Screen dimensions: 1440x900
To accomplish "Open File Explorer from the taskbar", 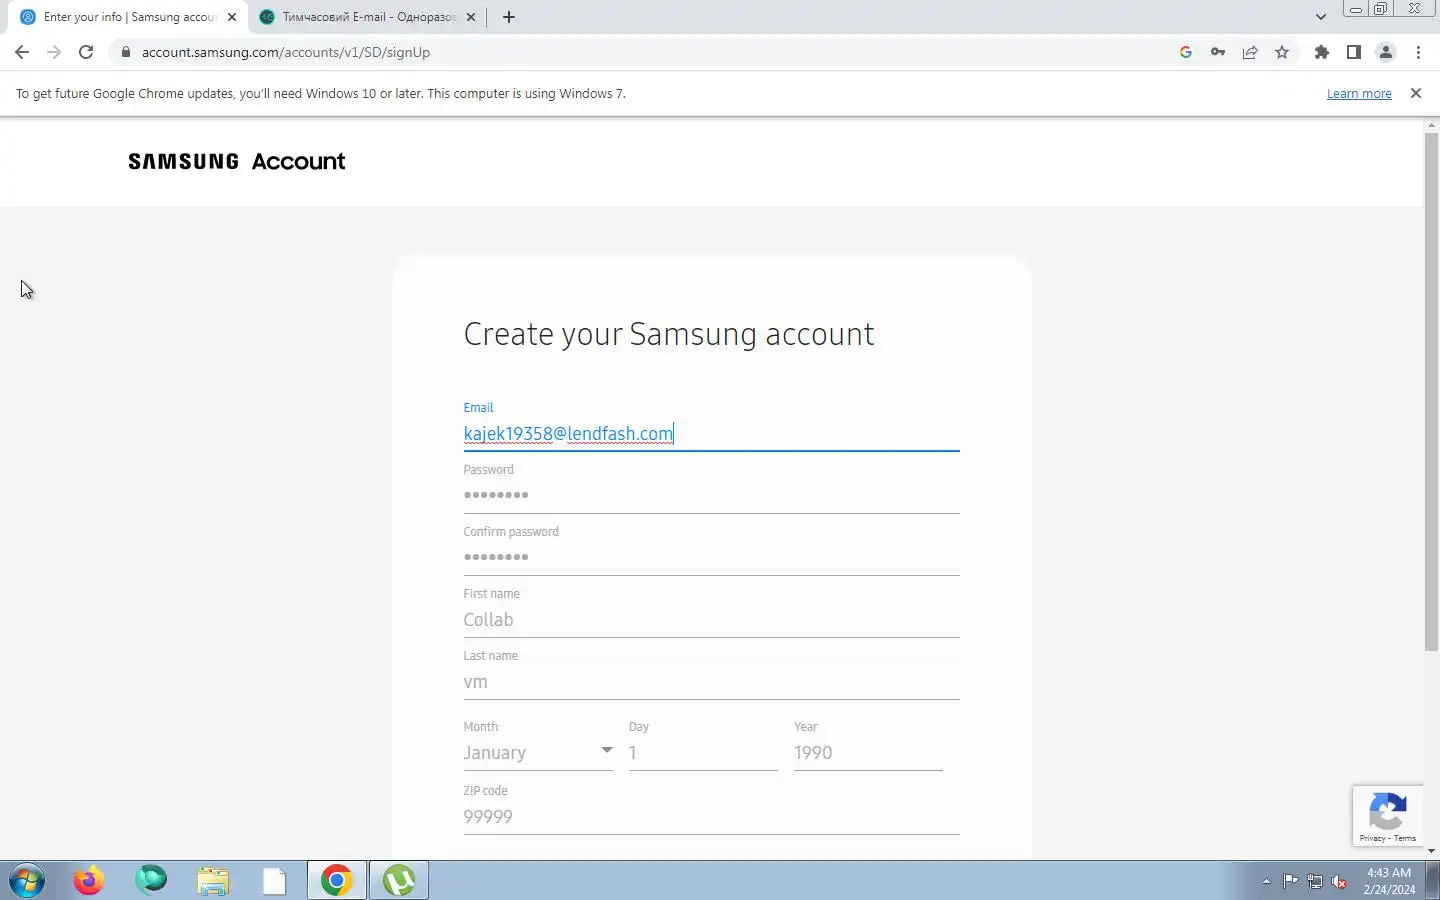I will pos(213,881).
